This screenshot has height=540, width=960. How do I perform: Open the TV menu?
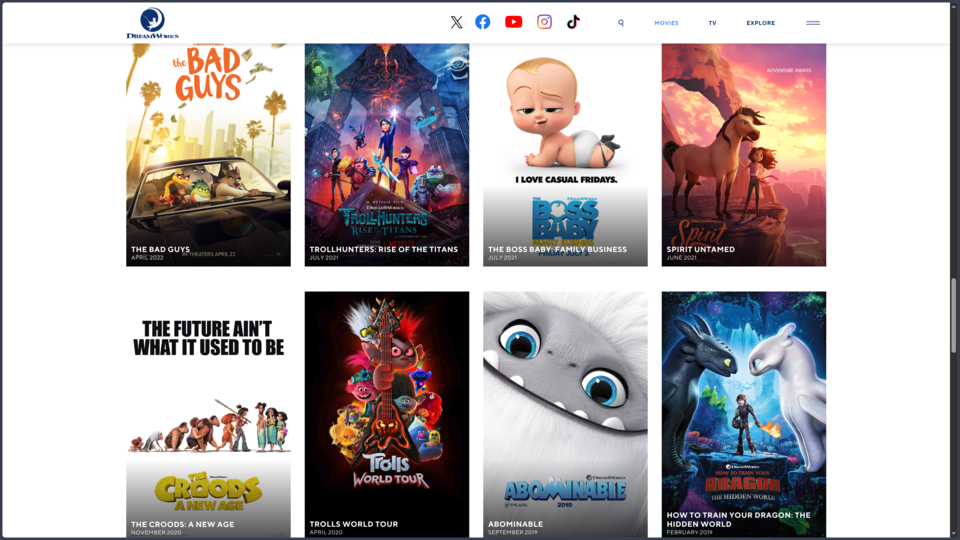click(713, 23)
